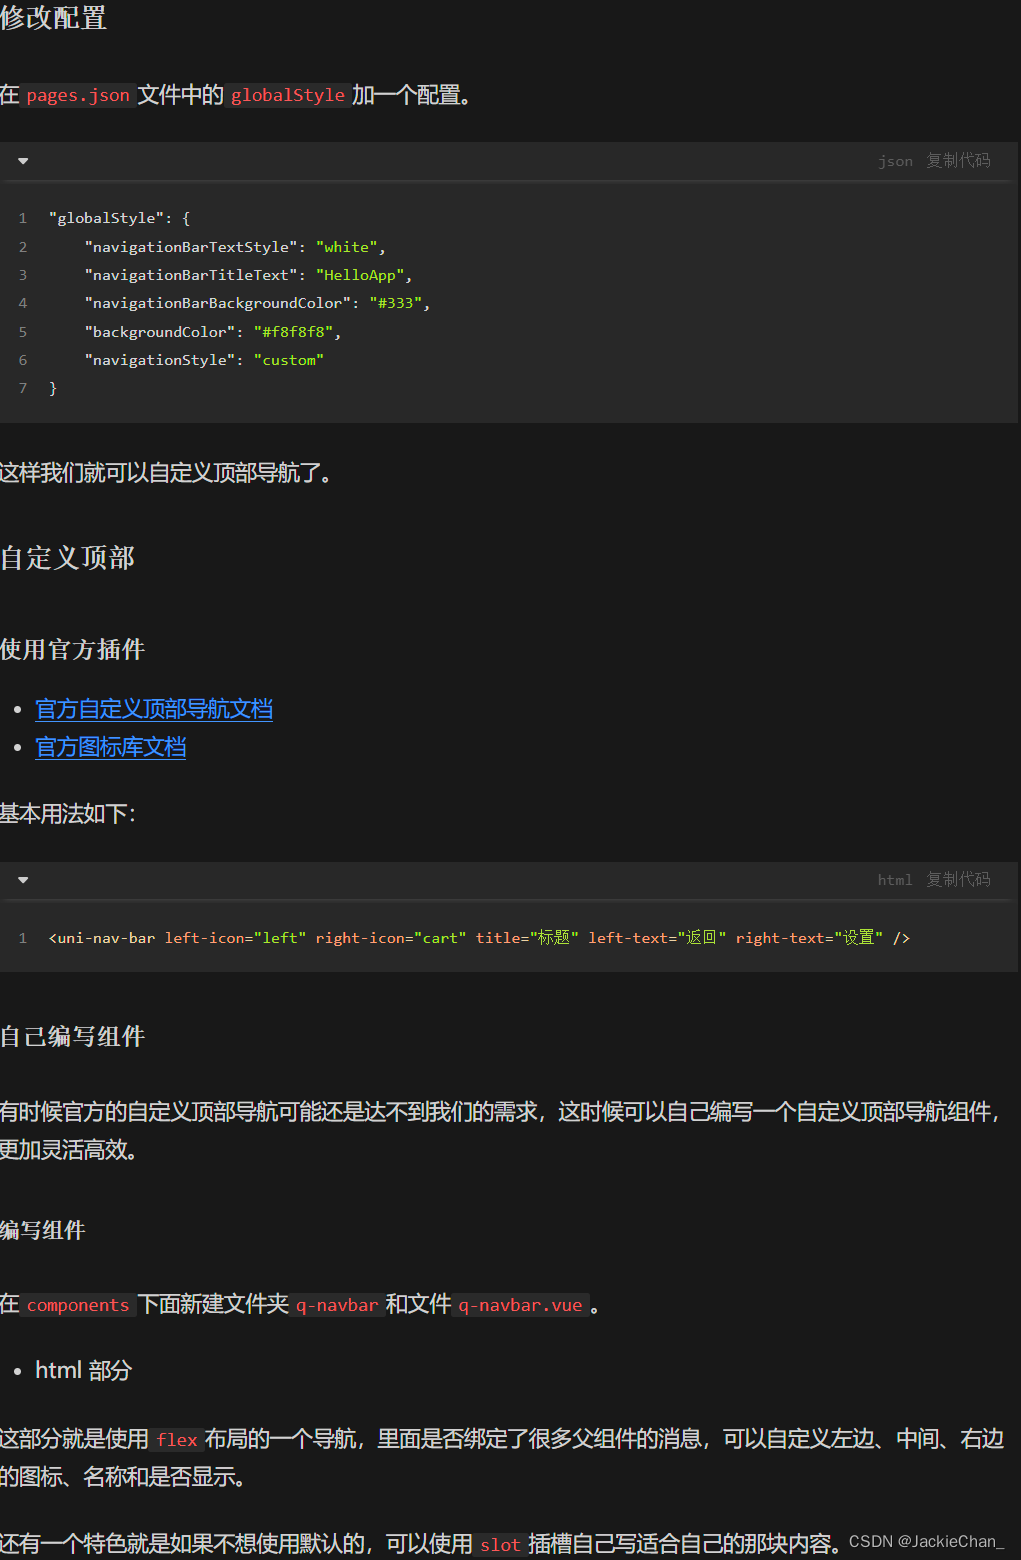Open the 官方图标库文档 link
The height and width of the screenshot is (1560, 1021).
coord(110,747)
